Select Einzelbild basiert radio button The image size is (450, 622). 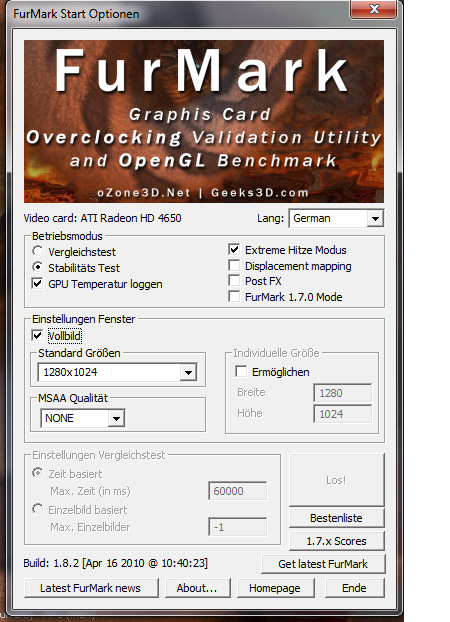(38, 509)
